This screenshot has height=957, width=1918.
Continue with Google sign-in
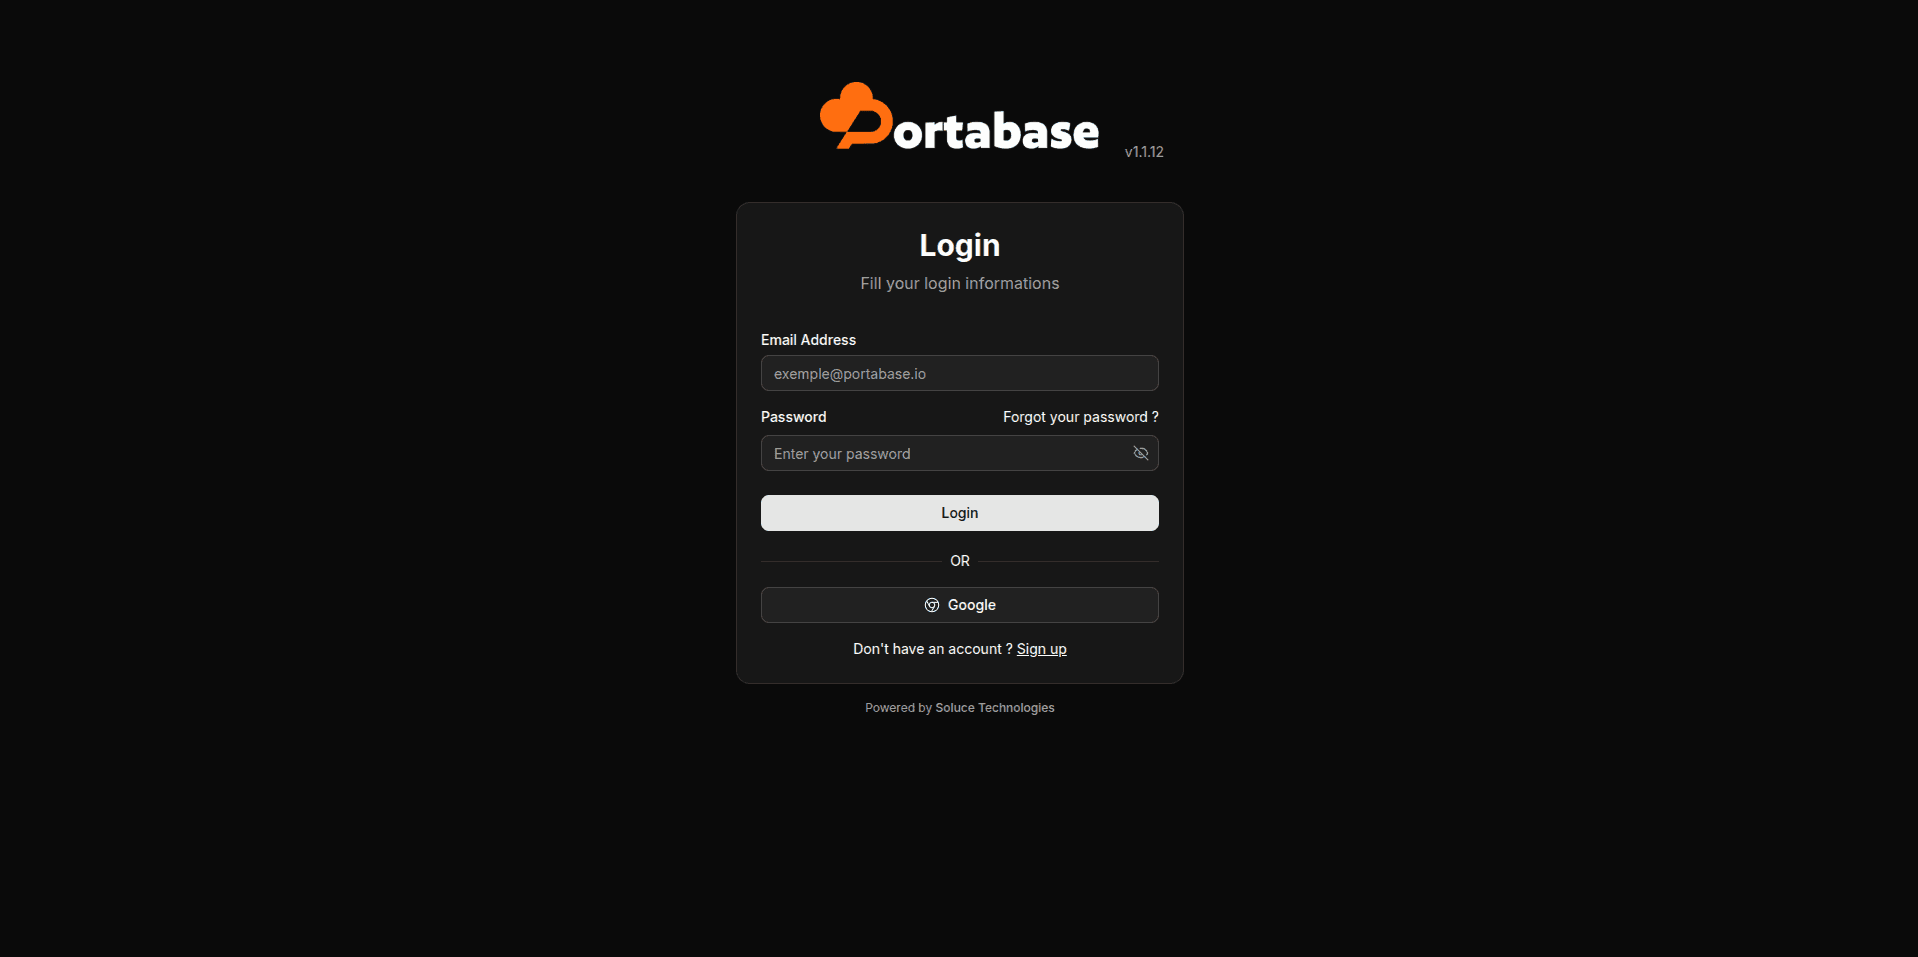tap(959, 605)
